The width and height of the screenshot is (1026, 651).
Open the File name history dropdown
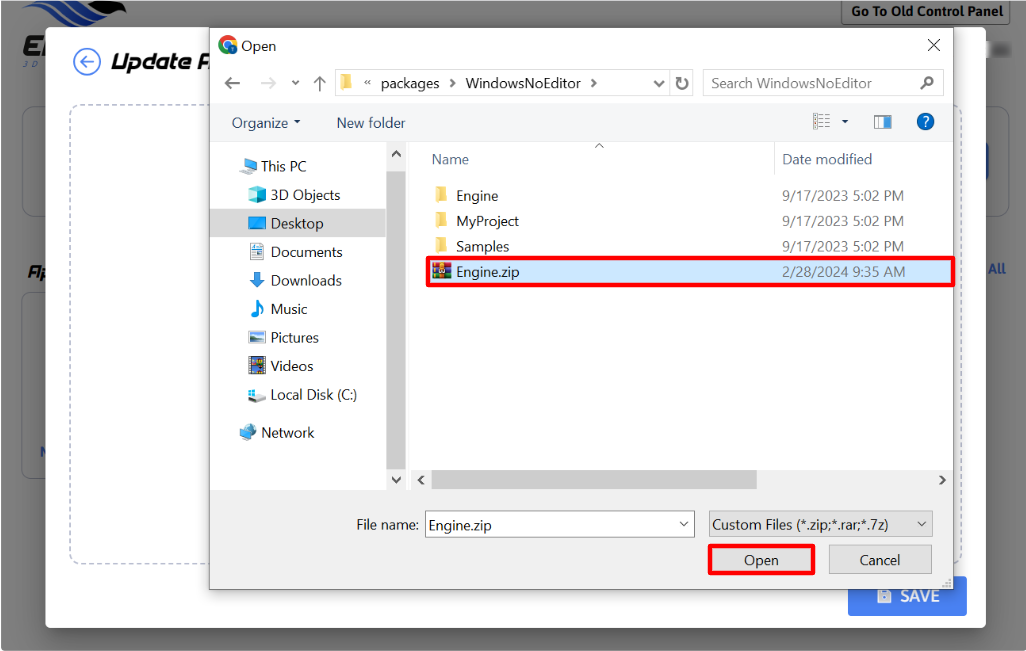click(x=685, y=524)
